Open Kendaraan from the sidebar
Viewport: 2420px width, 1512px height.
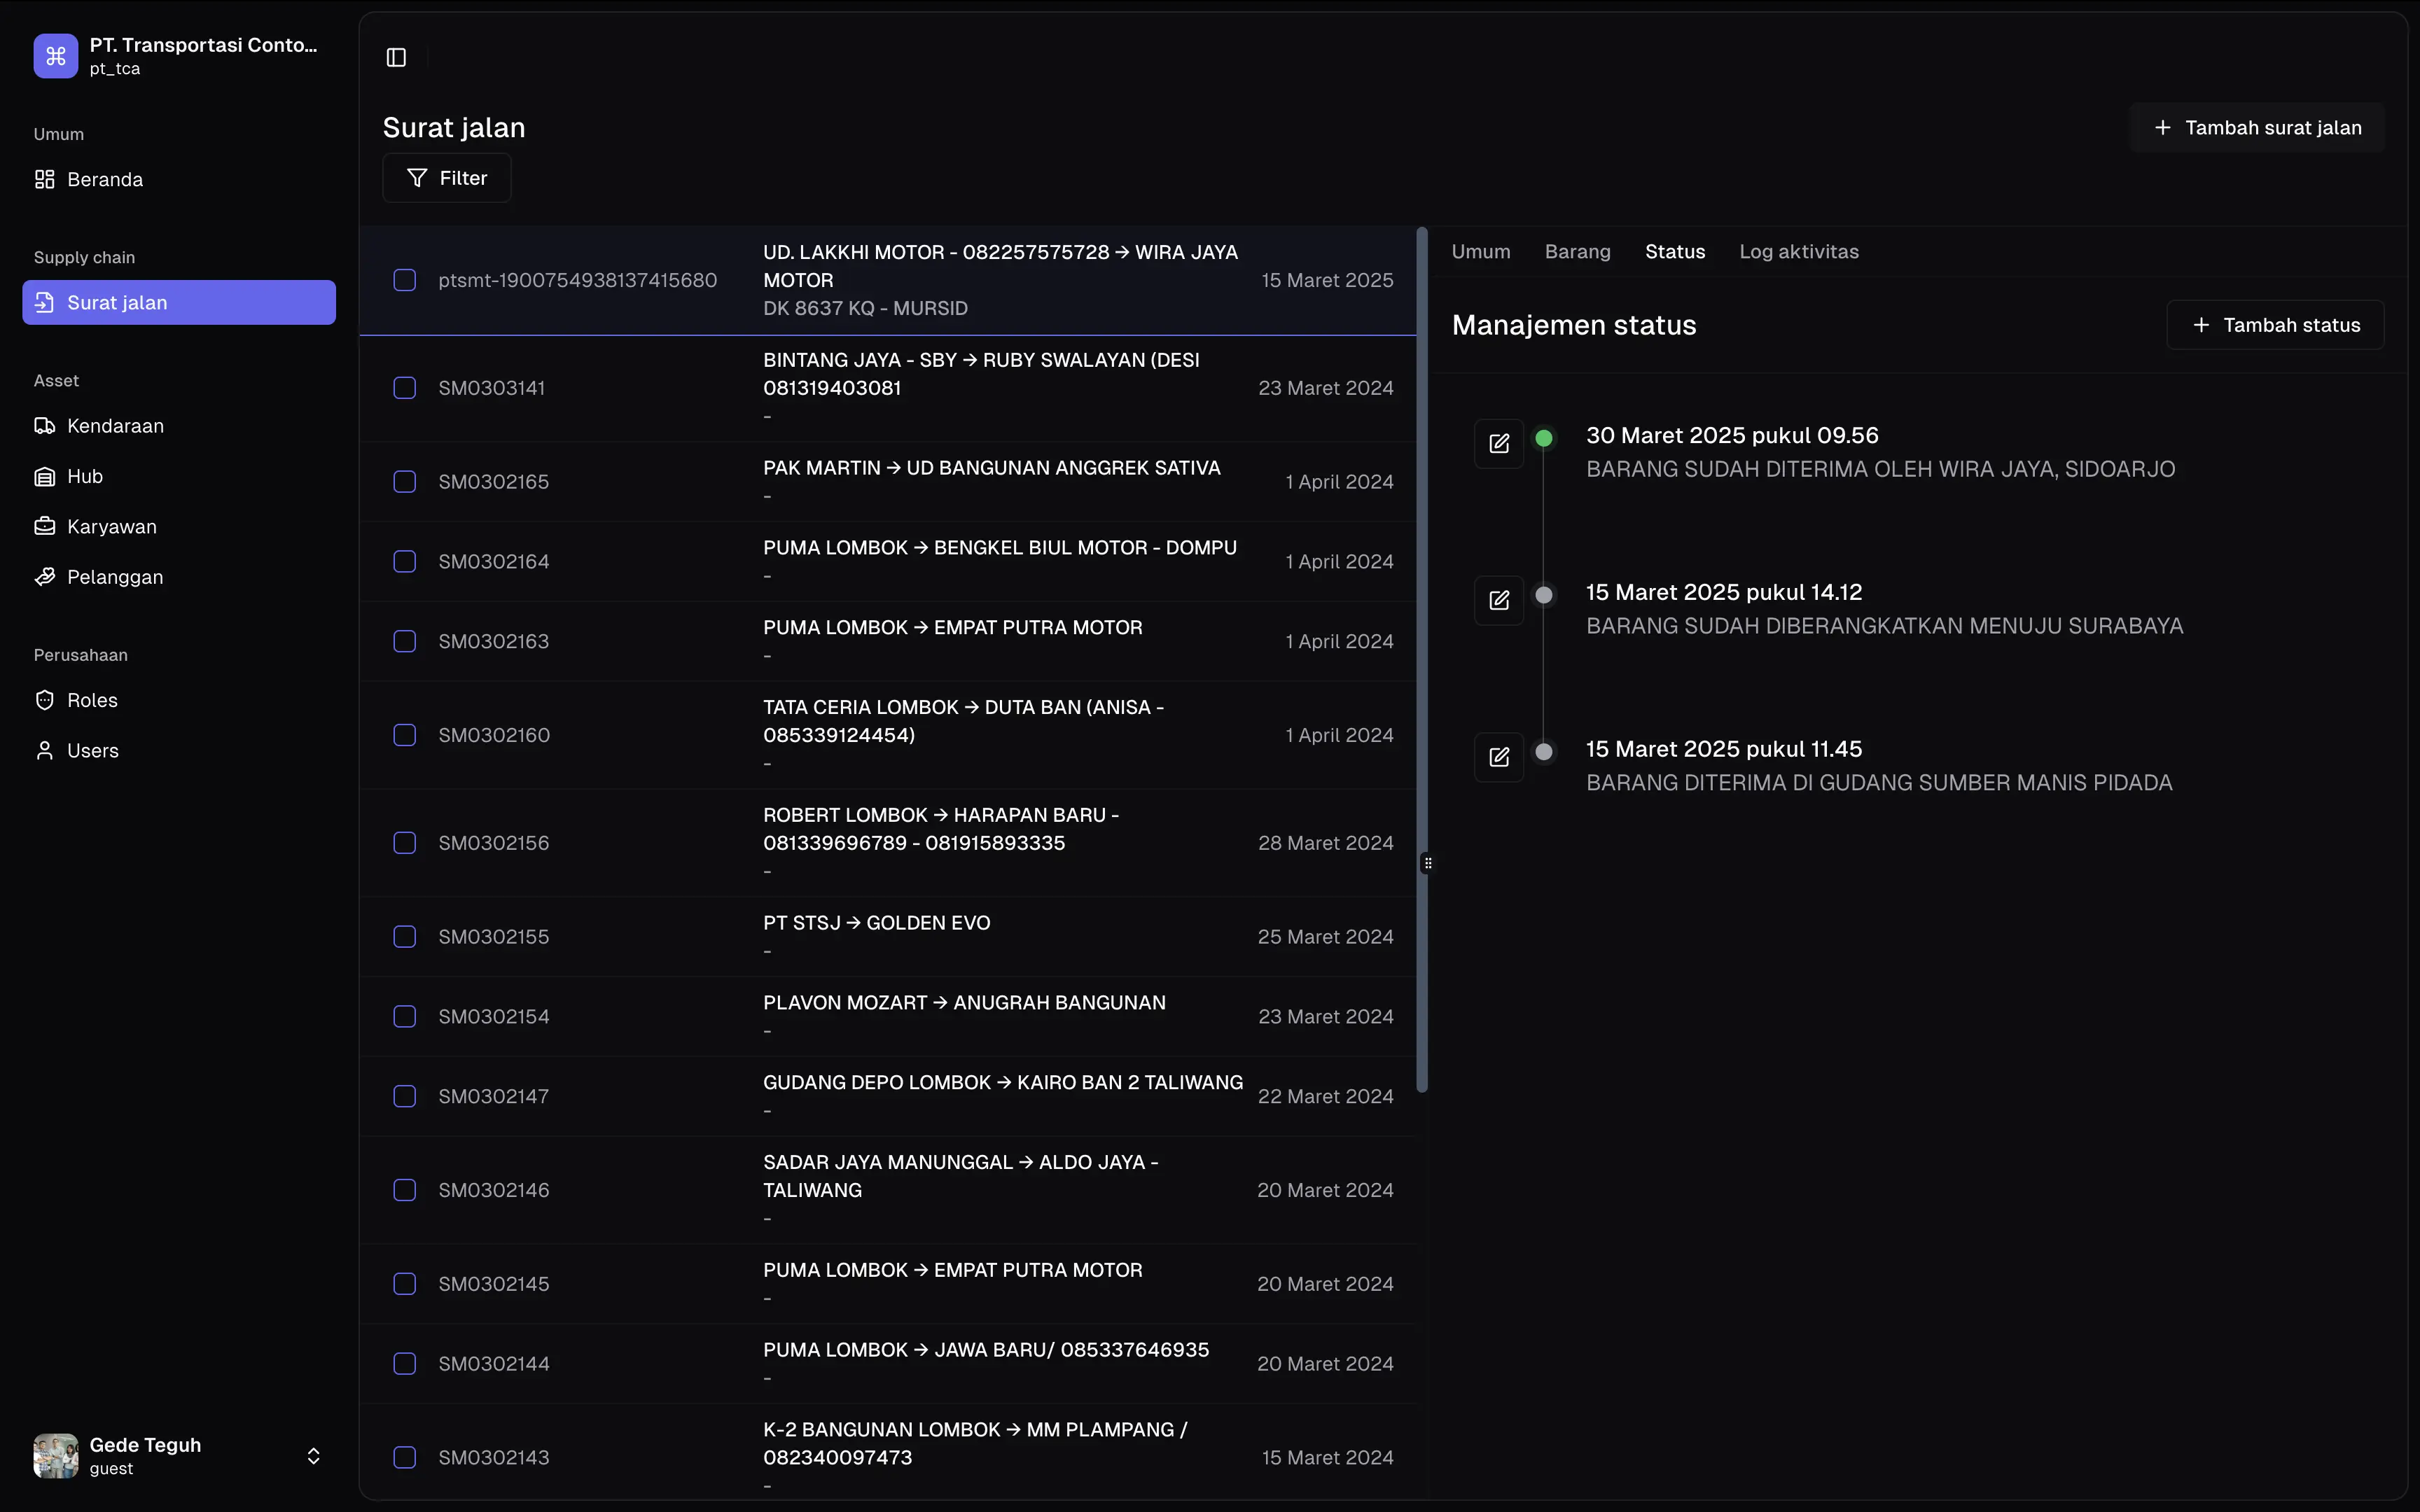click(x=114, y=426)
